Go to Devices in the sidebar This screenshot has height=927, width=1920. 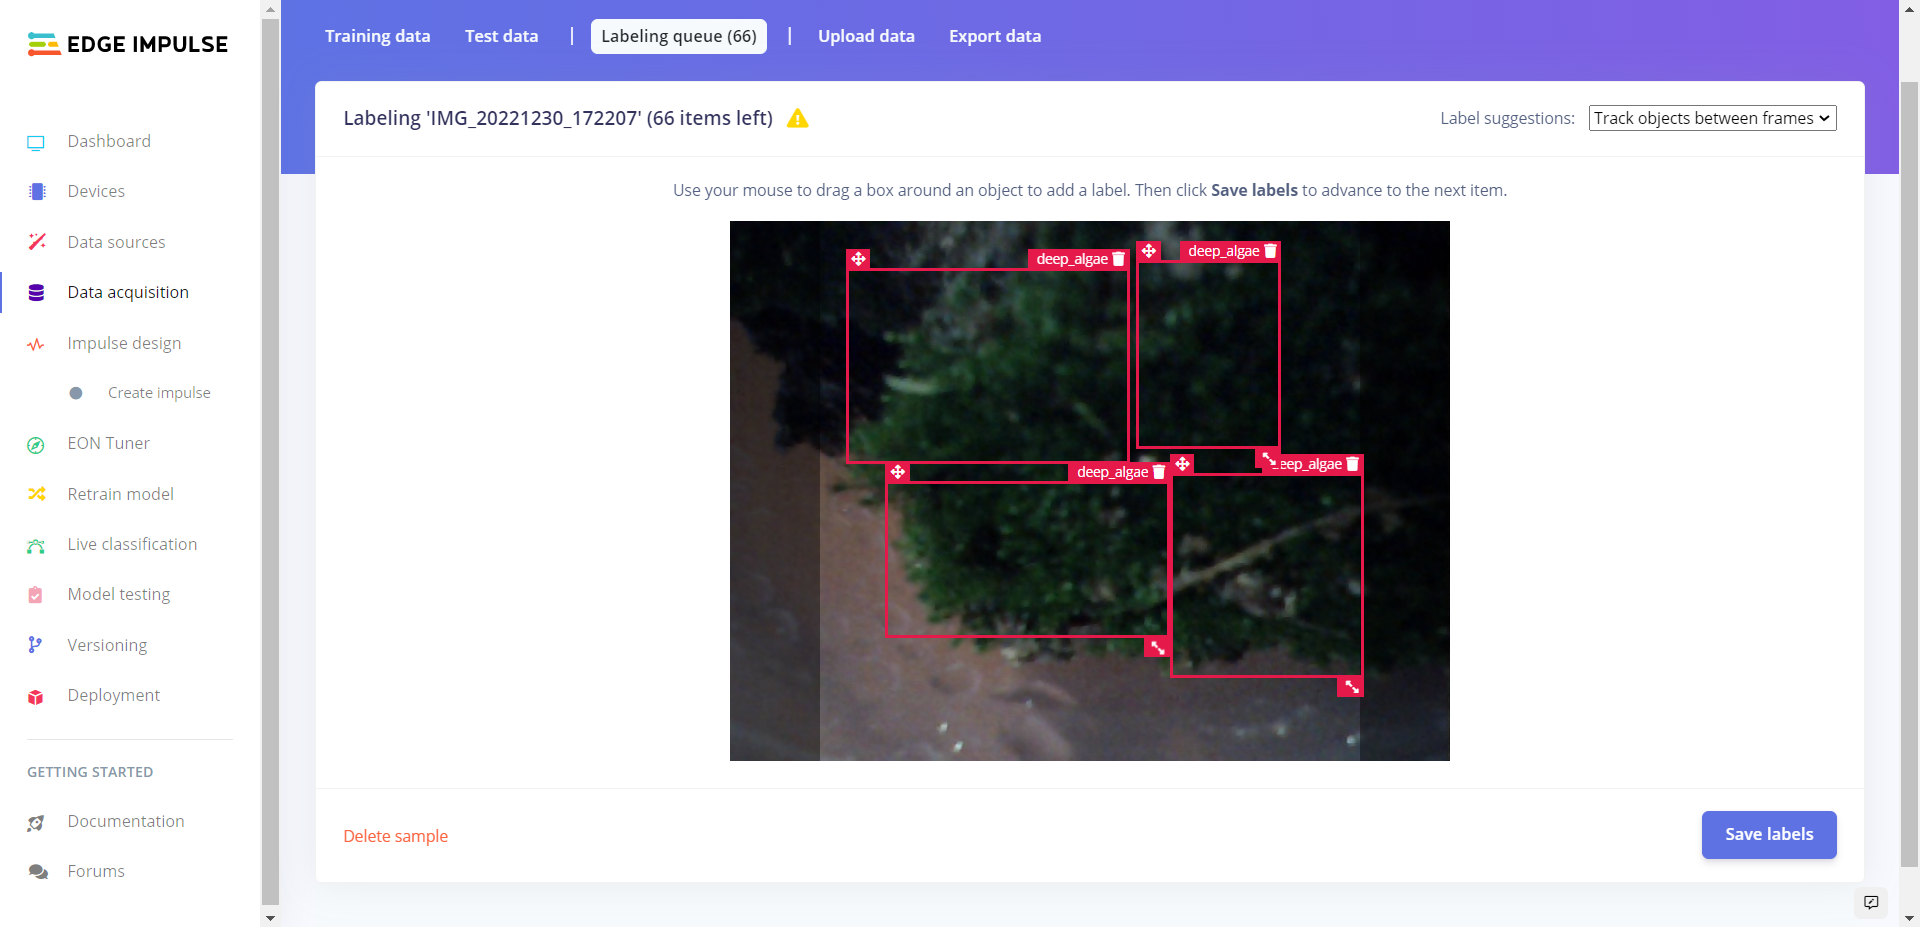[x=96, y=191]
